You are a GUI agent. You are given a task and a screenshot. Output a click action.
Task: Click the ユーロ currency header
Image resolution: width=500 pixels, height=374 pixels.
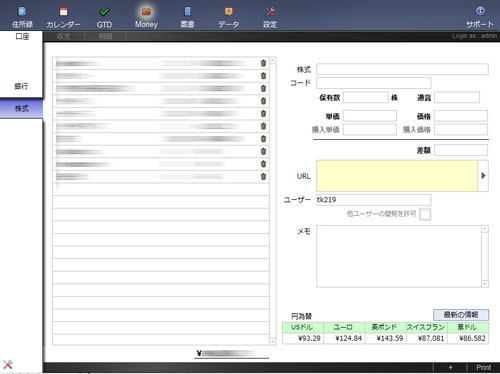(x=344, y=327)
